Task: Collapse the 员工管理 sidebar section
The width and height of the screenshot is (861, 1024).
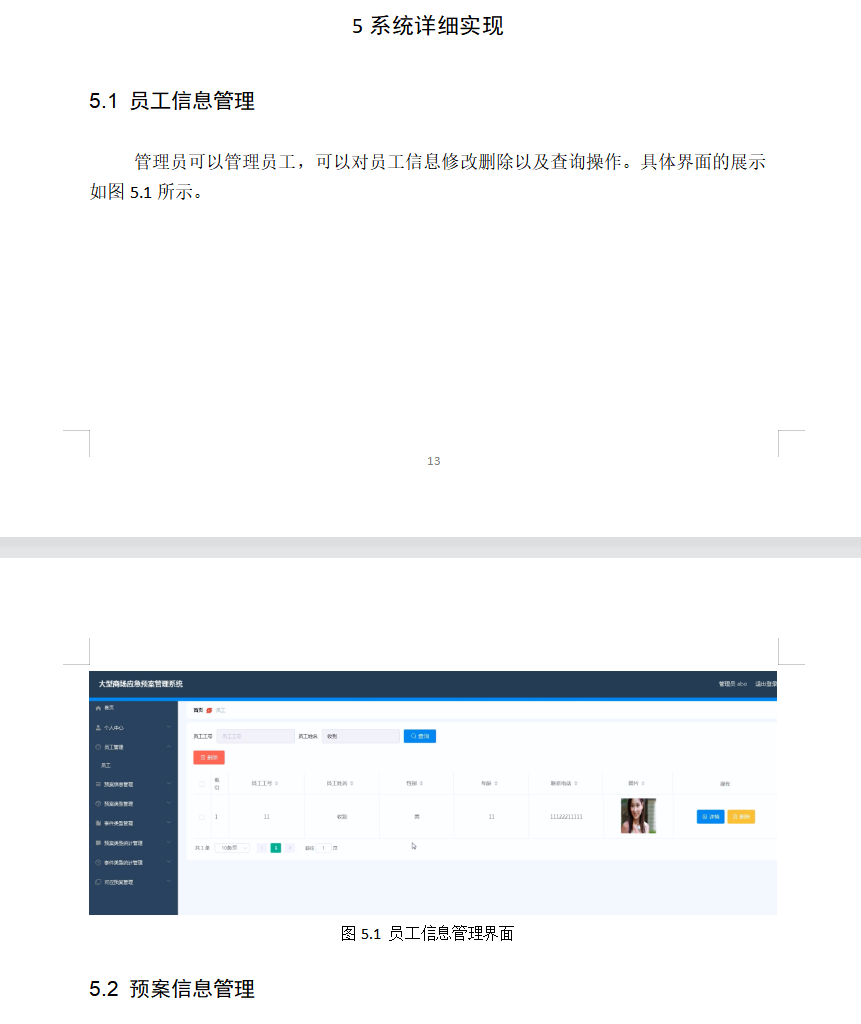Action: (x=168, y=747)
